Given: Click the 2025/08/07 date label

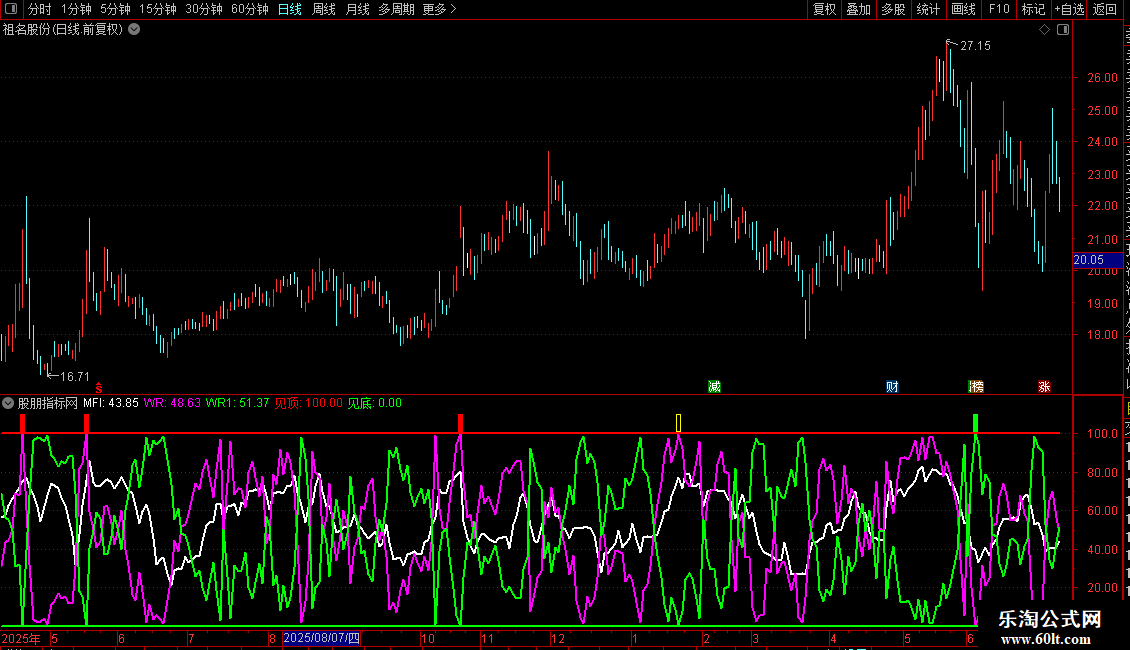Looking at the screenshot, I should point(321,638).
